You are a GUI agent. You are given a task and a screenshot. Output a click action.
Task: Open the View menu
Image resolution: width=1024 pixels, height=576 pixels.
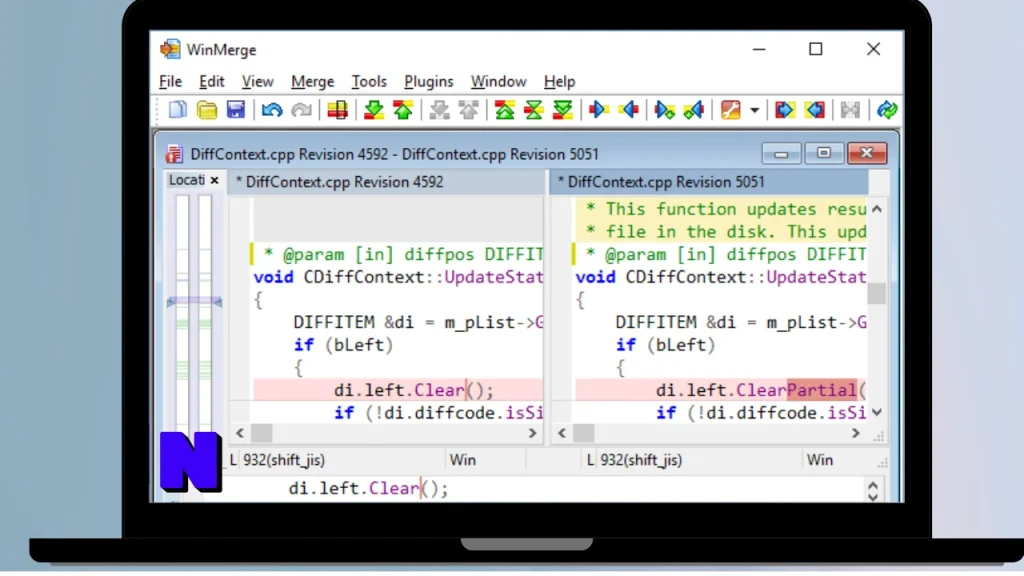point(257,82)
